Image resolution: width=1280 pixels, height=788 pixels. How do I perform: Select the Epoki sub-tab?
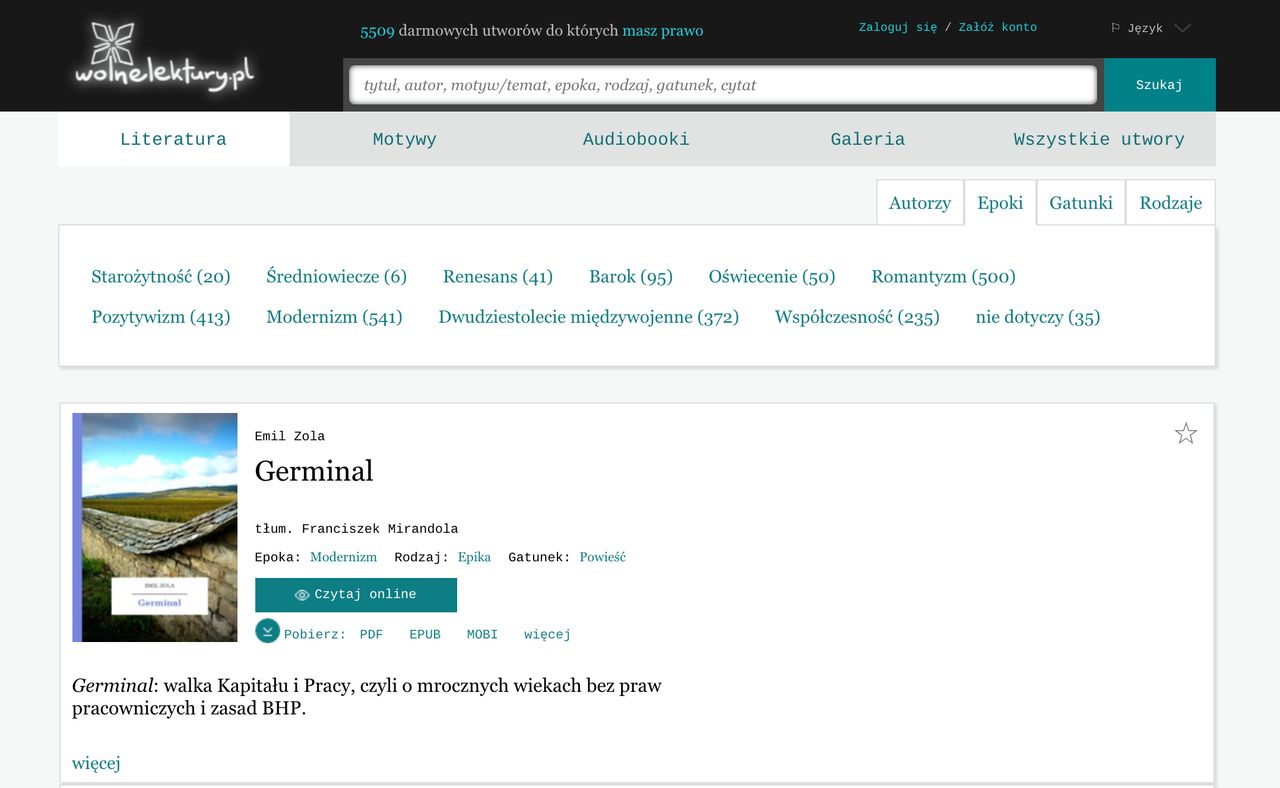coord(1000,203)
